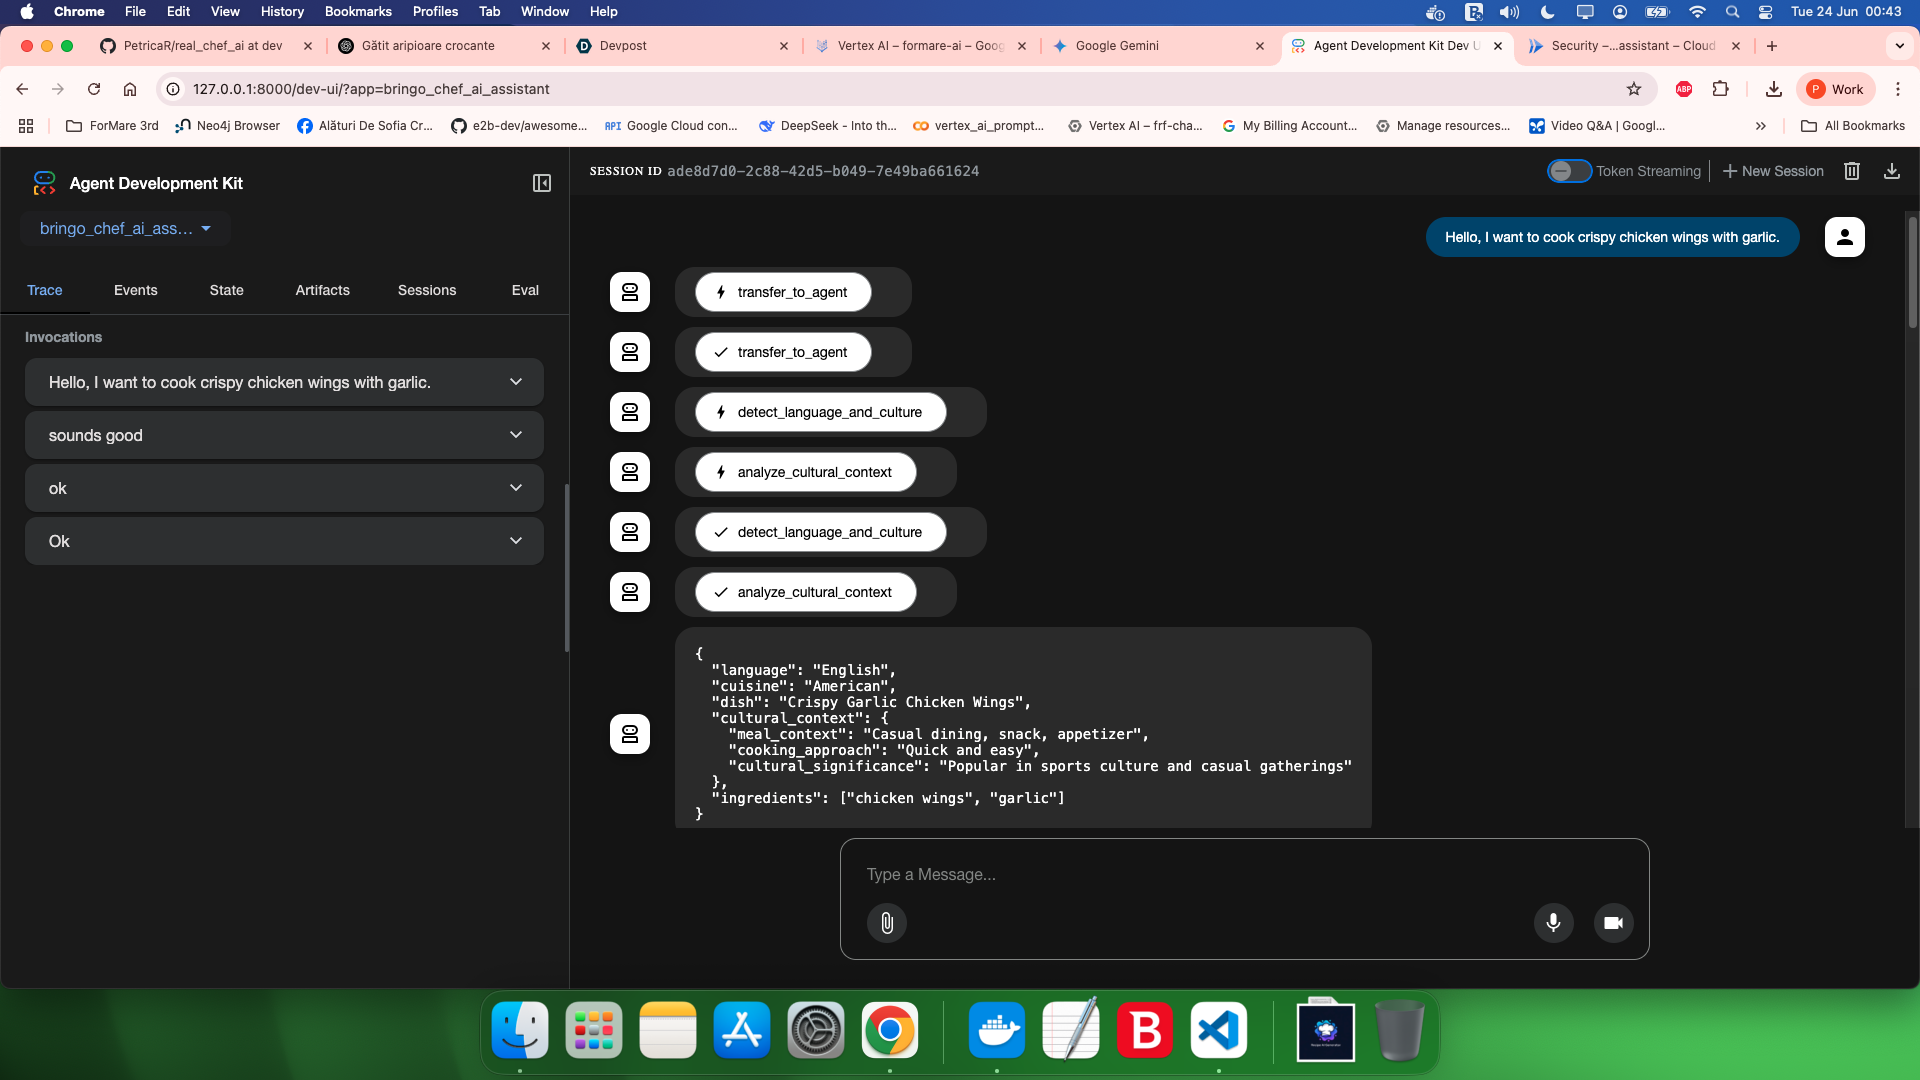
Task: Open the Artifacts tab
Action: (x=322, y=290)
